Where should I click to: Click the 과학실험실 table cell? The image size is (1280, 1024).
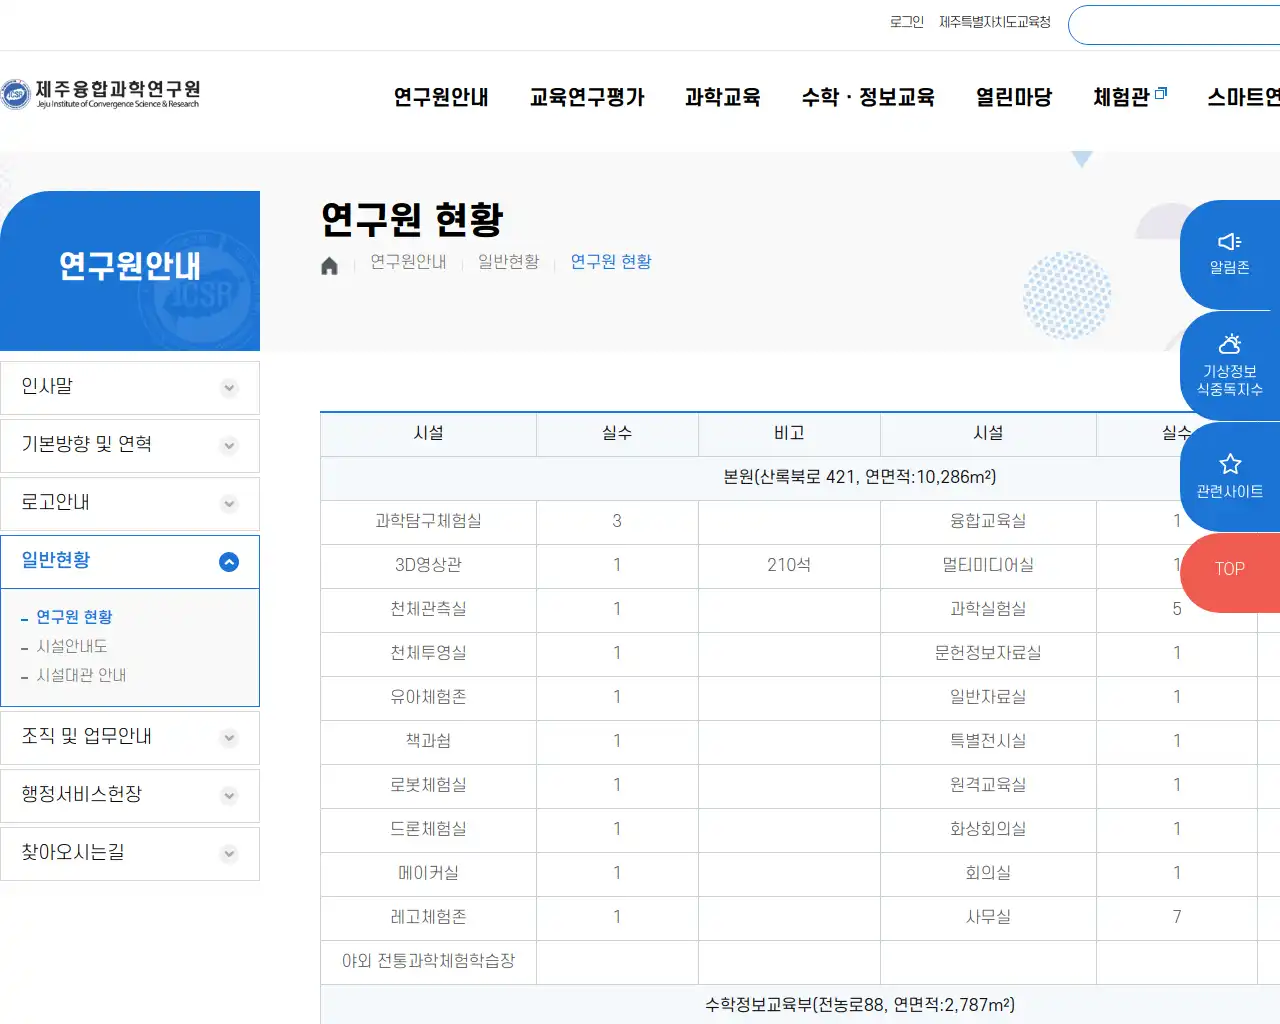pos(988,609)
